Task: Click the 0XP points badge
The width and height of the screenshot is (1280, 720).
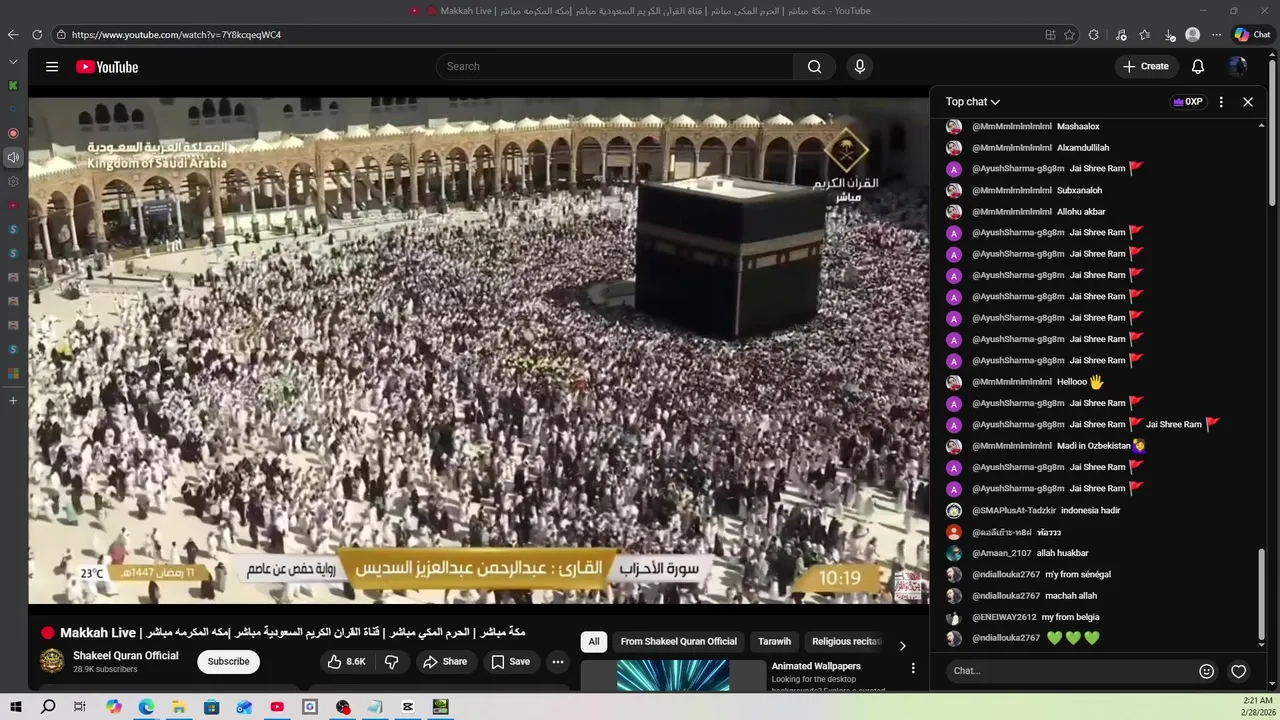Action: pyautogui.click(x=1187, y=102)
